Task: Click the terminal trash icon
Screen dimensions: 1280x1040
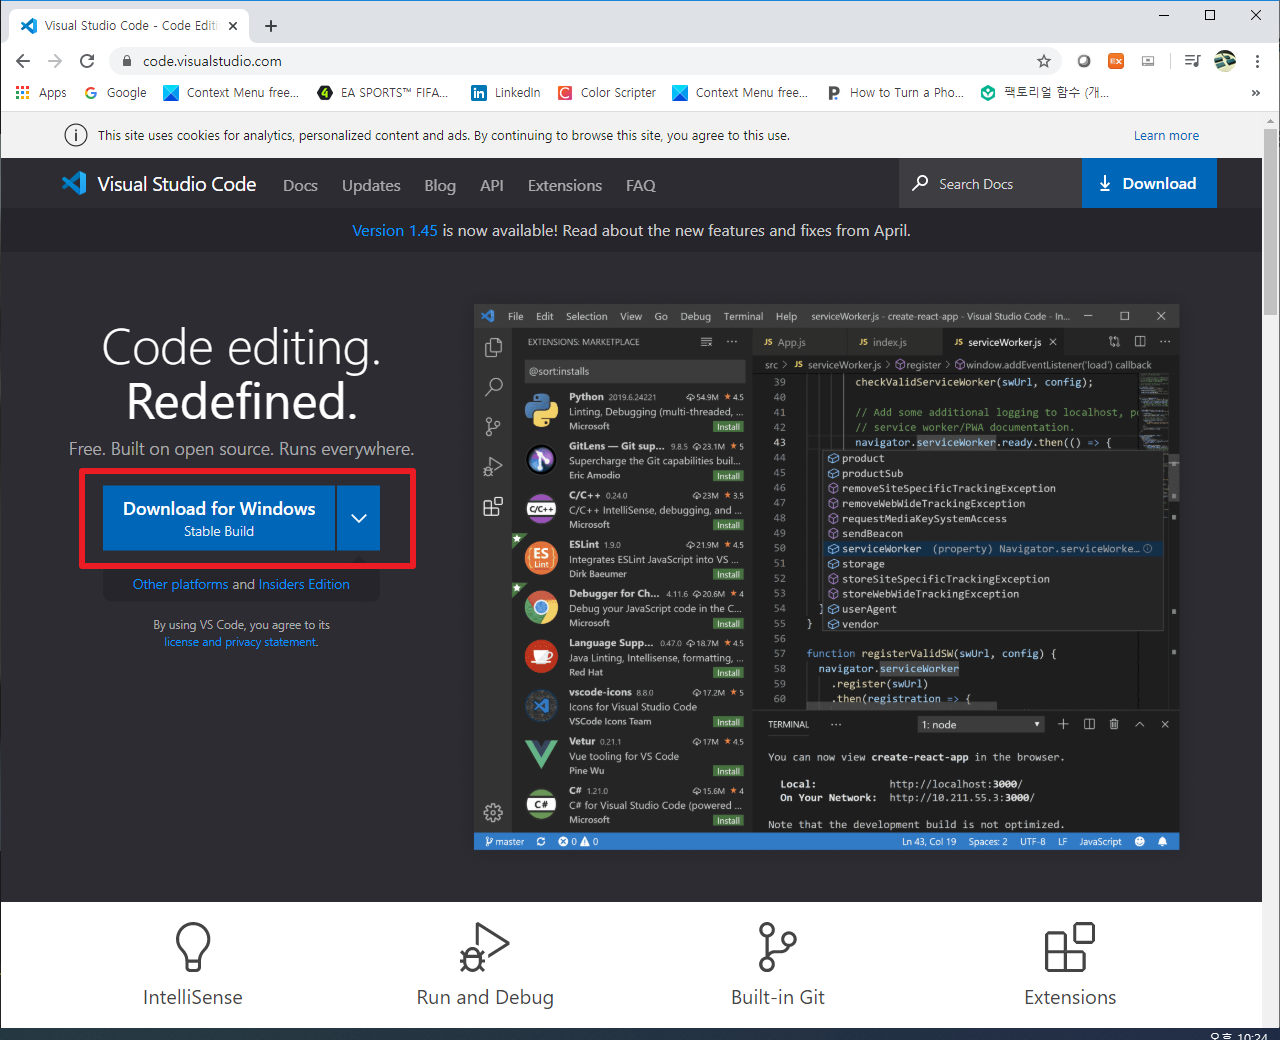Action: pyautogui.click(x=1114, y=724)
